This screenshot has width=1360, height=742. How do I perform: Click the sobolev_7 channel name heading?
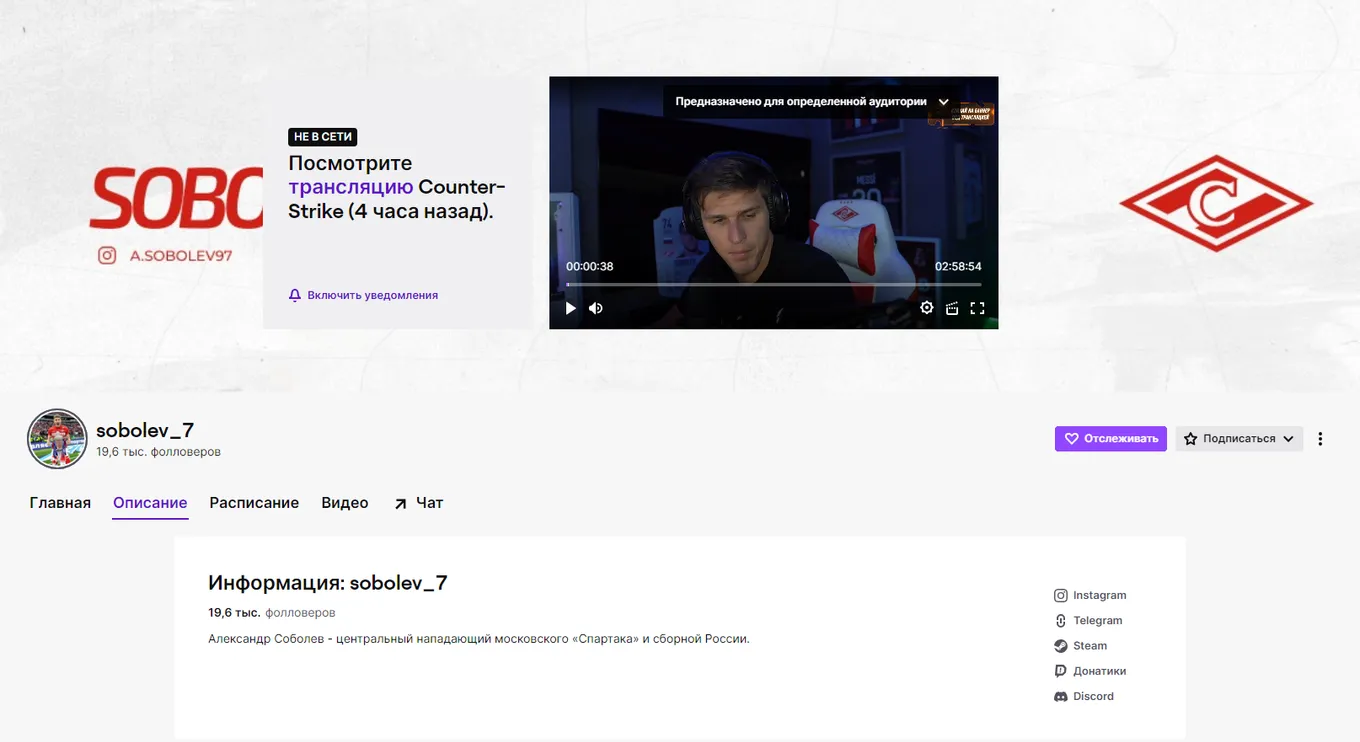pos(145,430)
